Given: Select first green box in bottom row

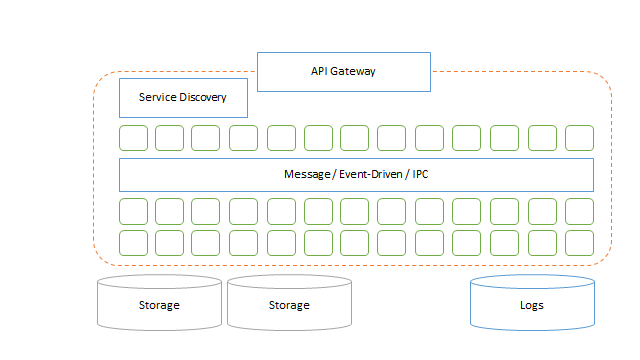Looking at the screenshot, I should click(x=133, y=243).
